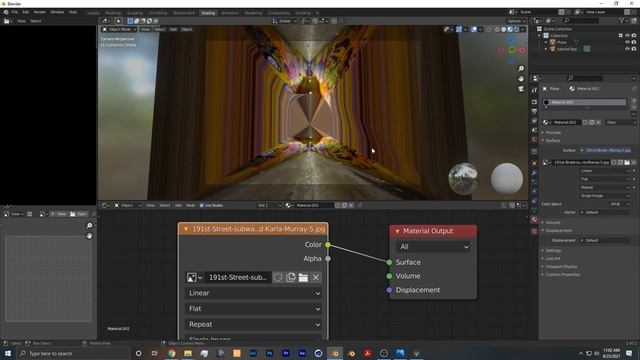This screenshot has width=640, height=360.
Task: Collapse the 191st-Street image texture node
Action: (x=186, y=229)
